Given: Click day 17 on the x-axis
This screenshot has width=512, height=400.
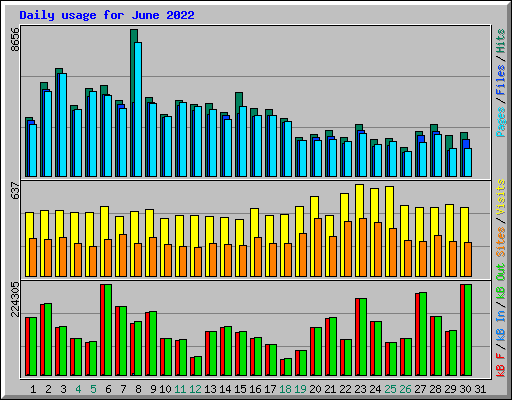Looking at the screenshot, I should [270, 389].
